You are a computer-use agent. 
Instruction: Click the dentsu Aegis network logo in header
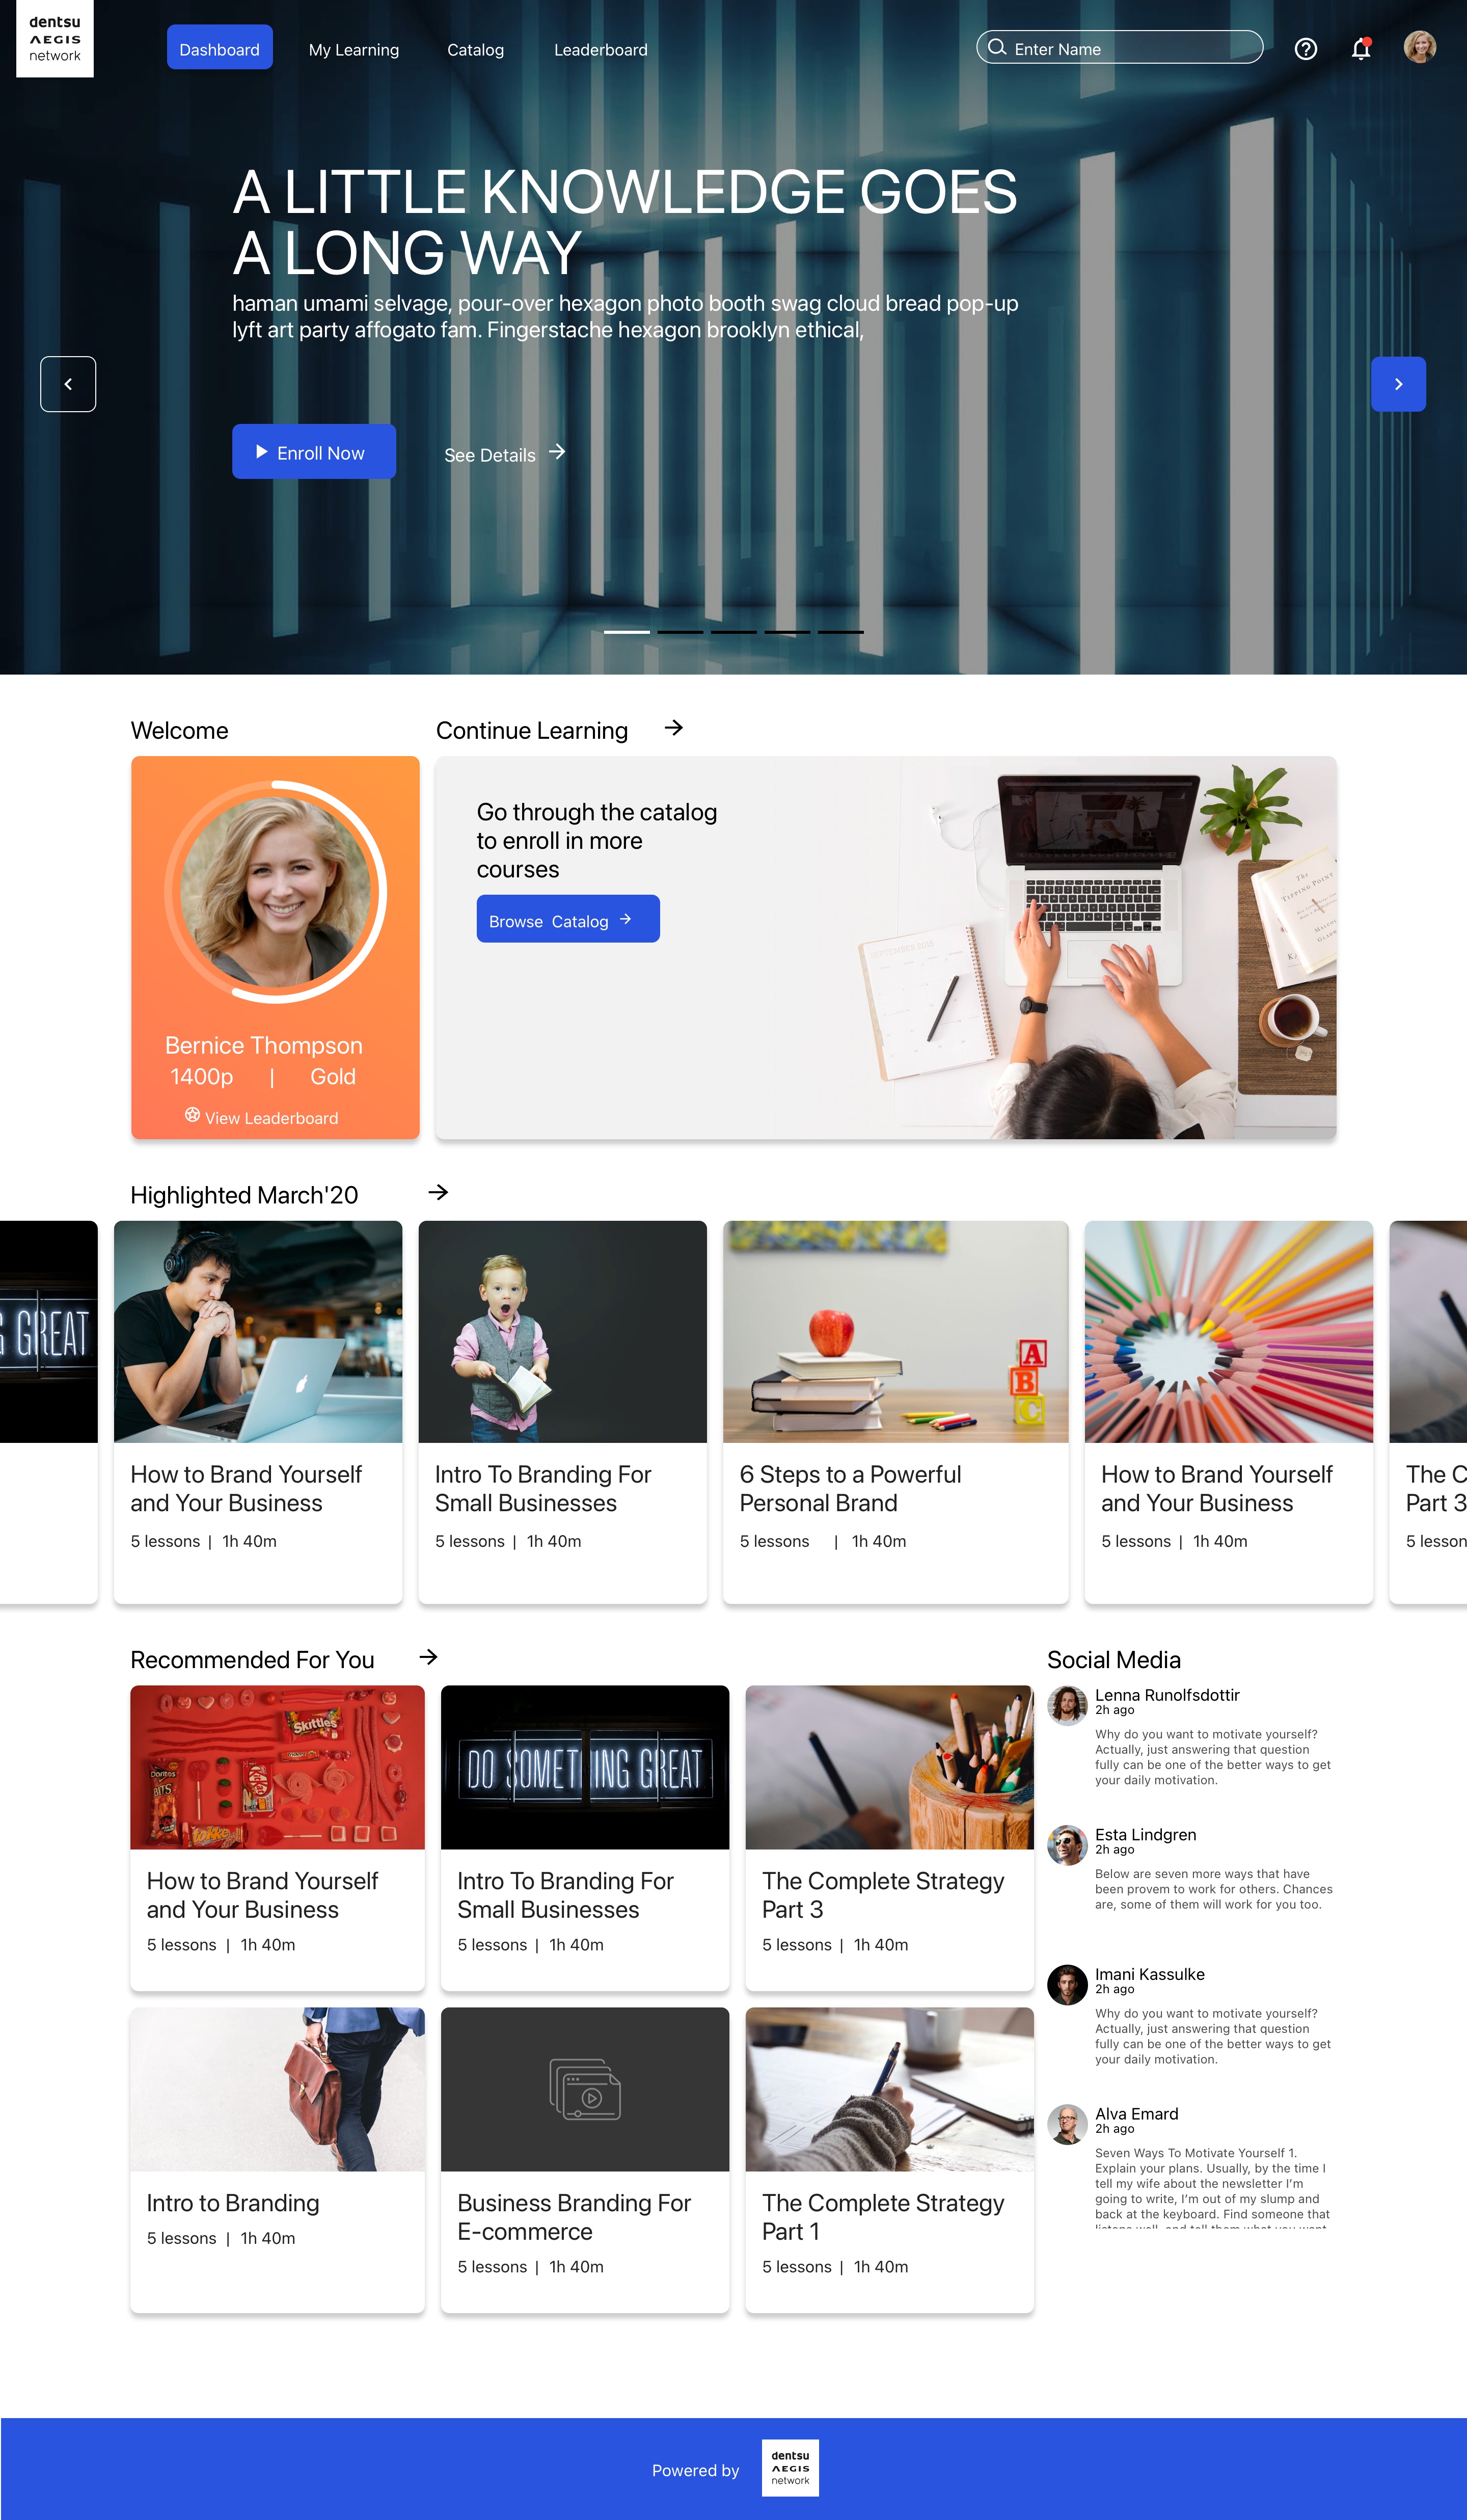[x=55, y=38]
